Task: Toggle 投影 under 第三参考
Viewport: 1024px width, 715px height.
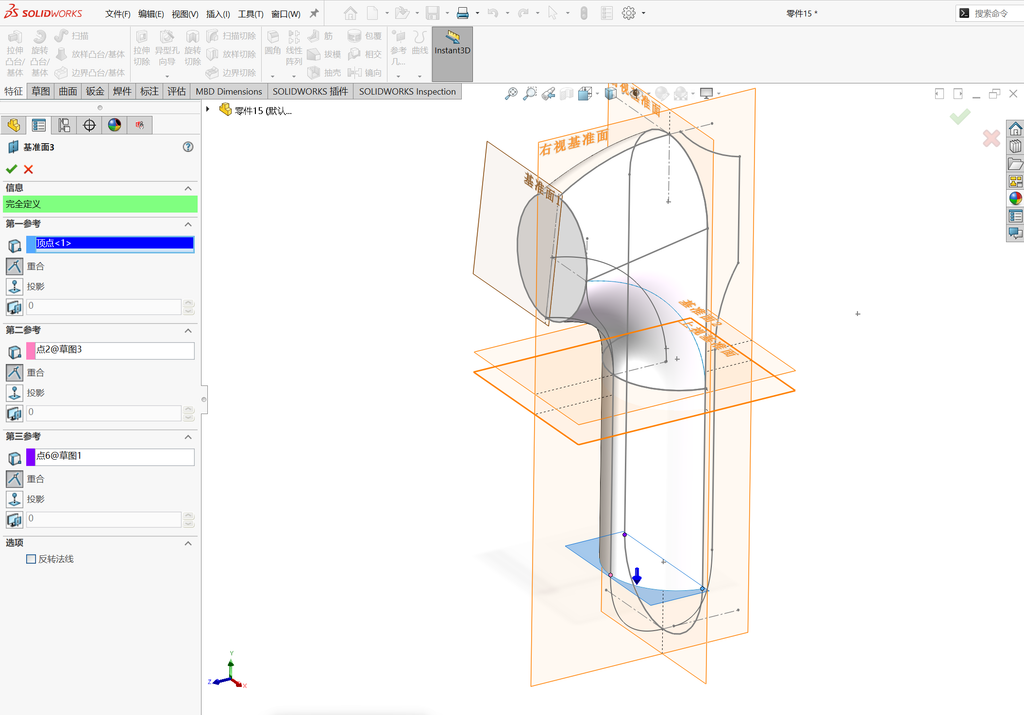Action: [14, 500]
